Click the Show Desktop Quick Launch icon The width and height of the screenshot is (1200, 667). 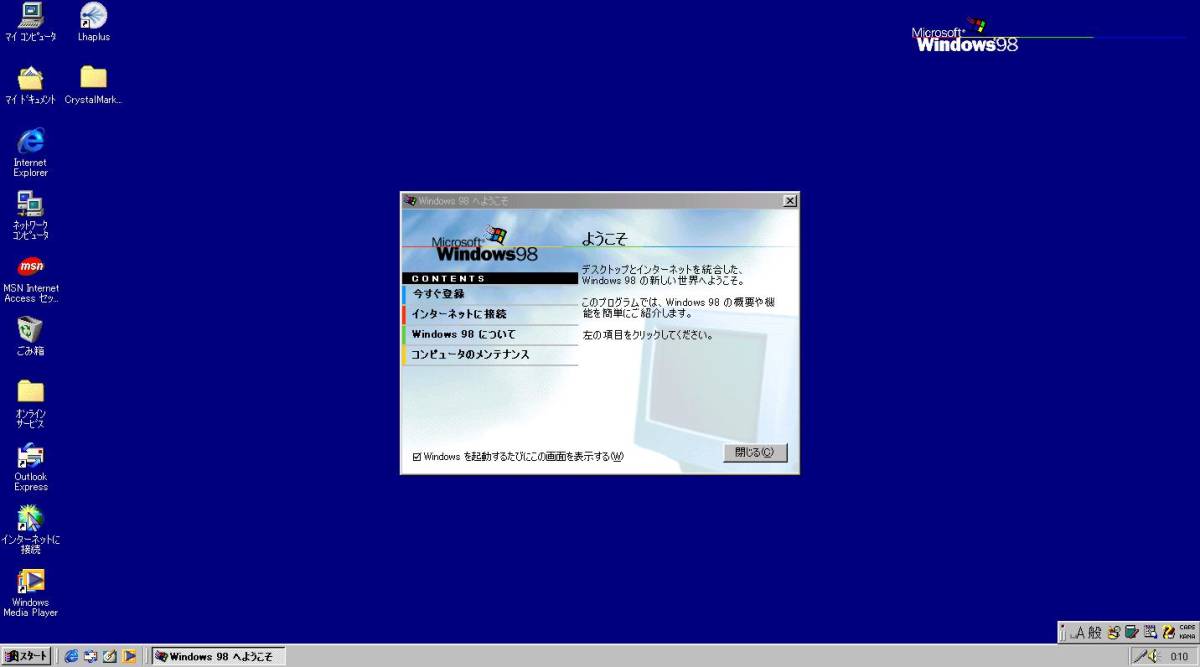pos(110,657)
